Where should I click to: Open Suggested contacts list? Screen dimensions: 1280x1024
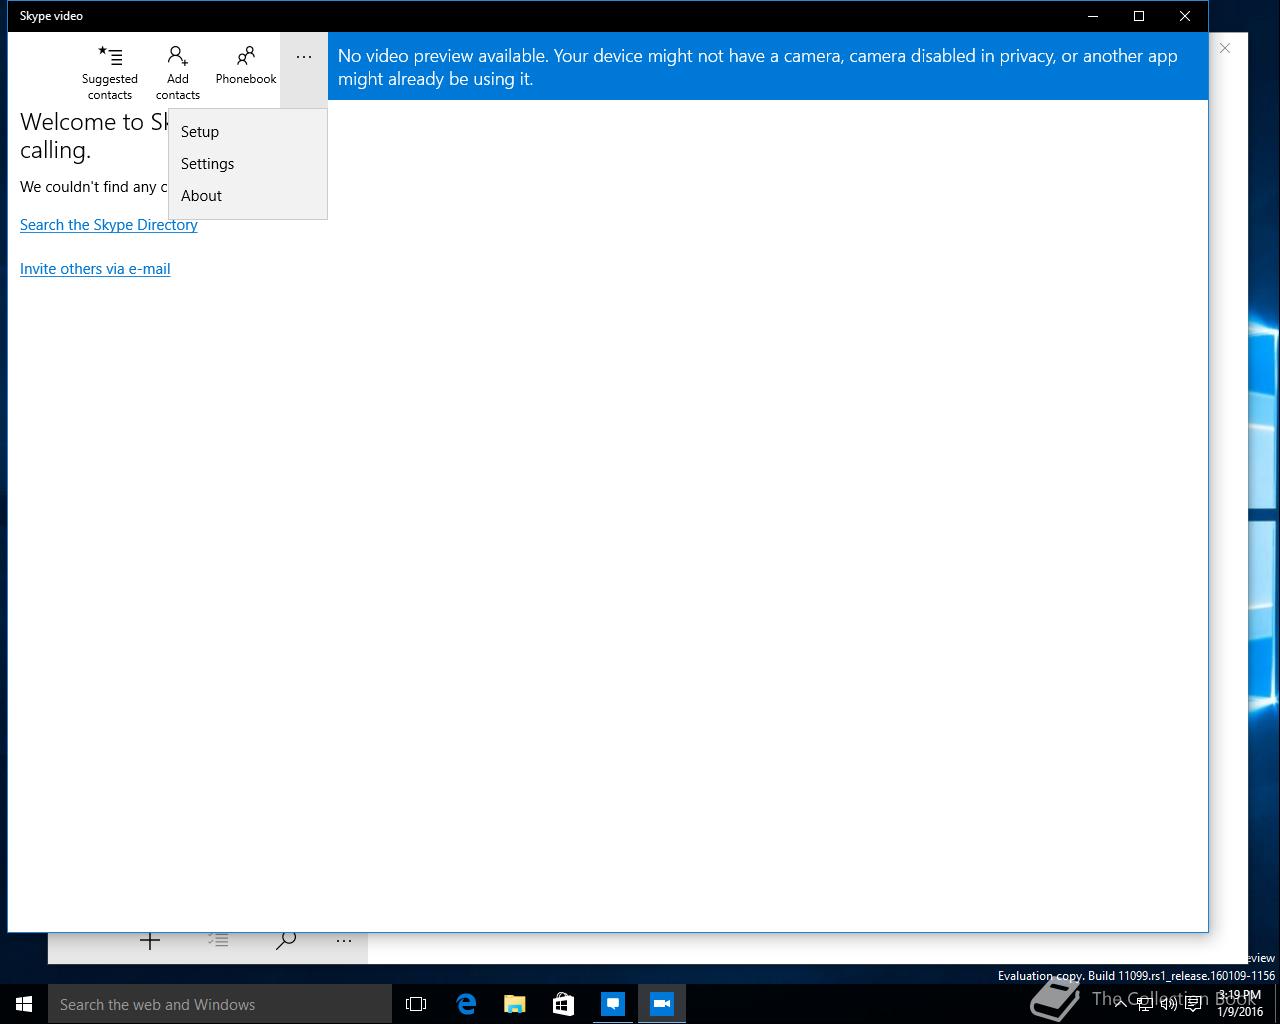110,72
